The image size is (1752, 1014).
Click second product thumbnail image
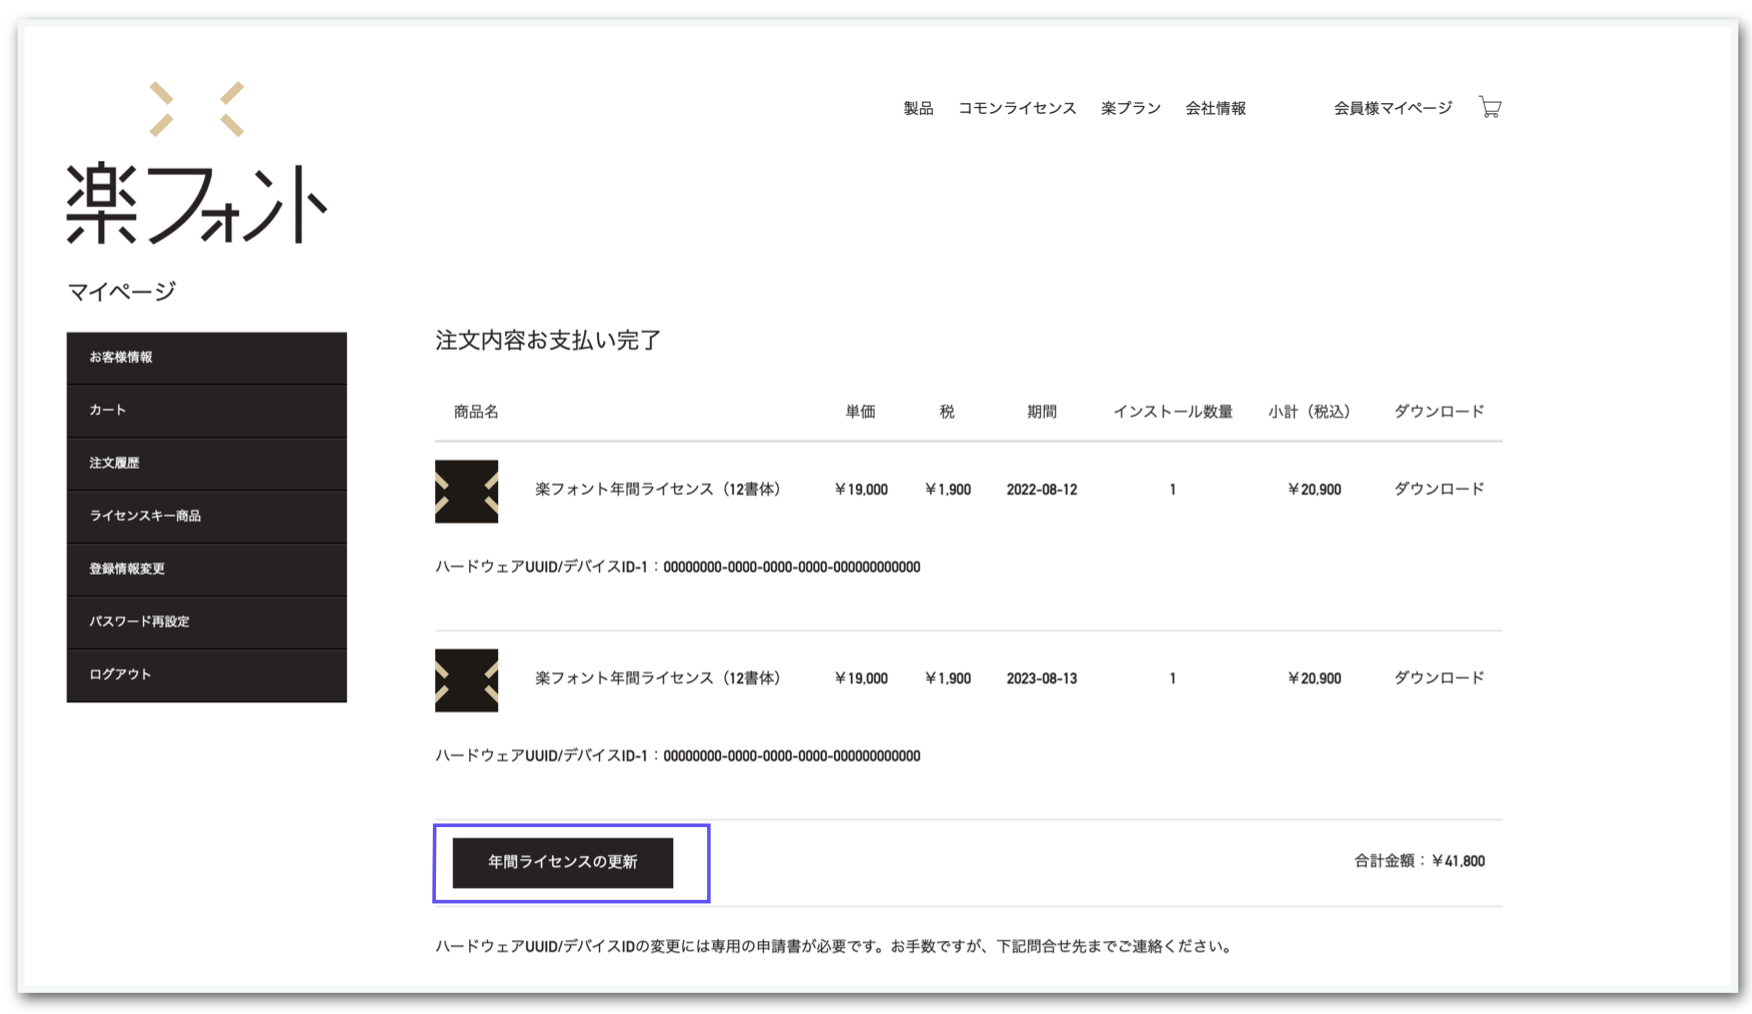466,680
